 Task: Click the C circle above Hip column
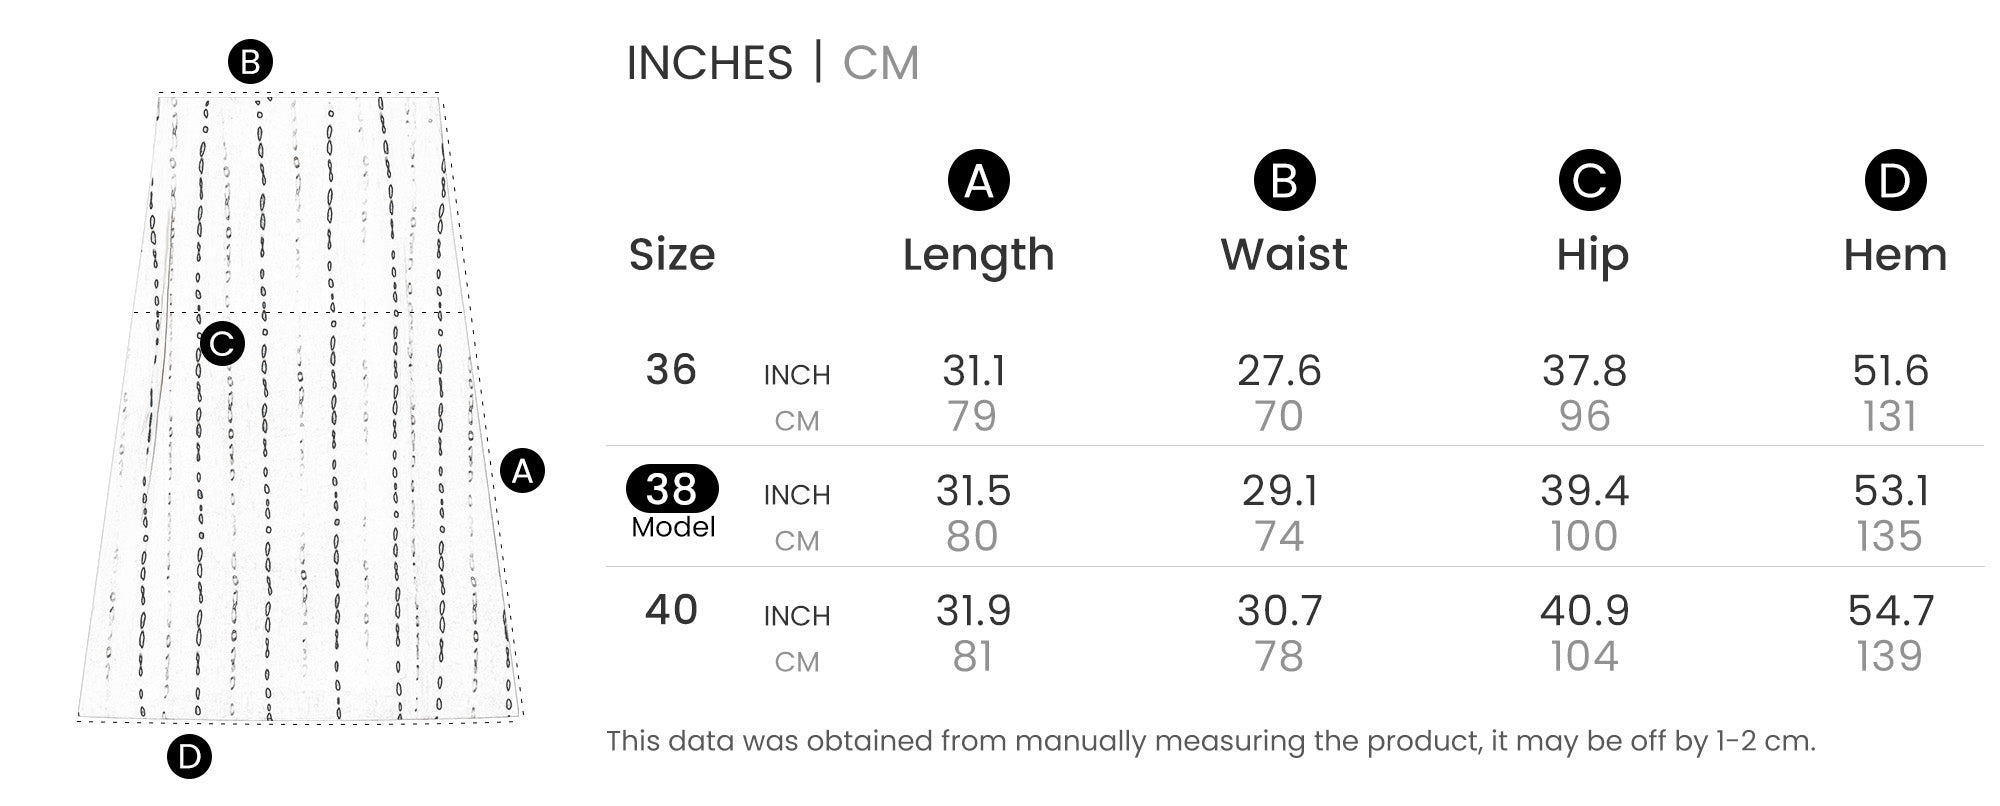tap(1589, 181)
